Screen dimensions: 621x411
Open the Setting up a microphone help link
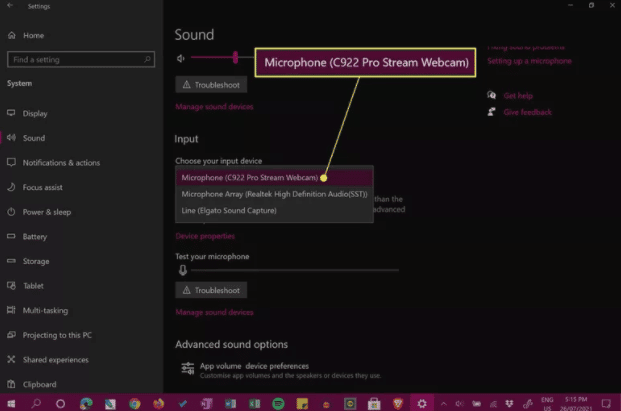tap(529, 61)
